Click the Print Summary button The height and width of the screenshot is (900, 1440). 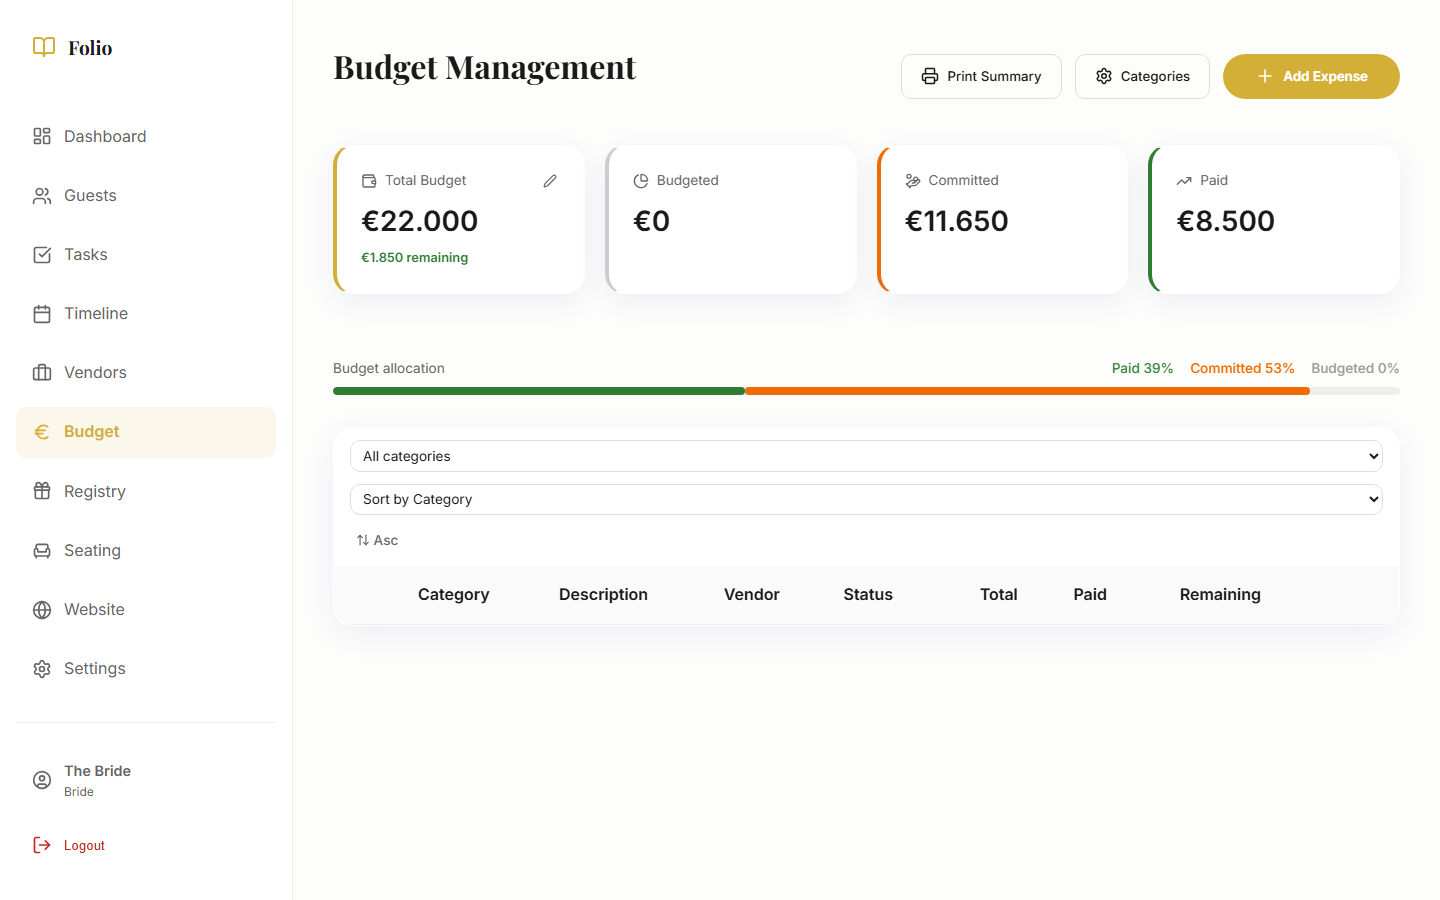tap(981, 77)
